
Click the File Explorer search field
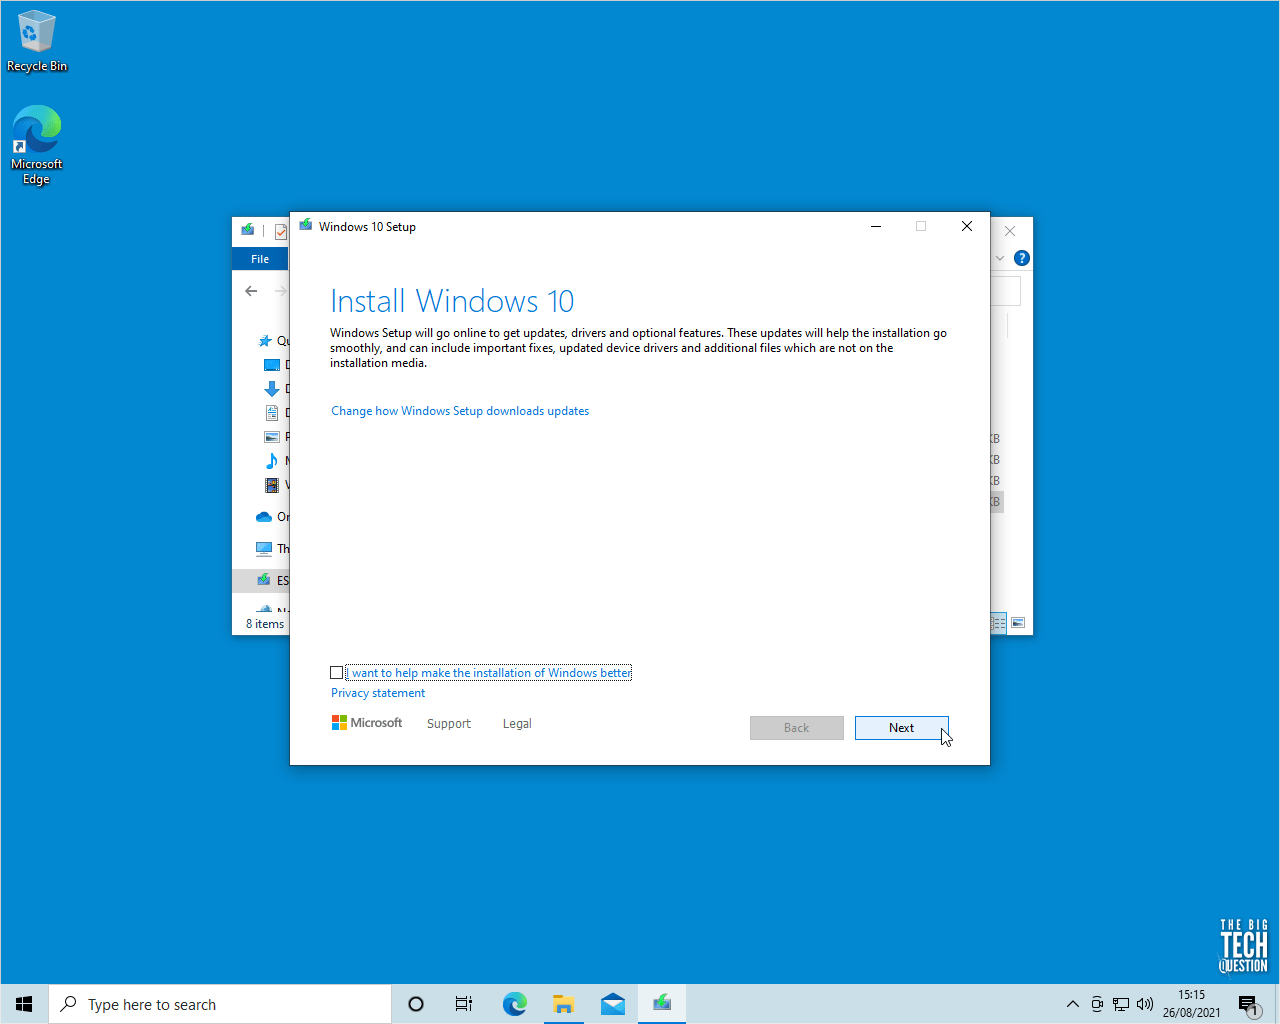[x=1005, y=291]
